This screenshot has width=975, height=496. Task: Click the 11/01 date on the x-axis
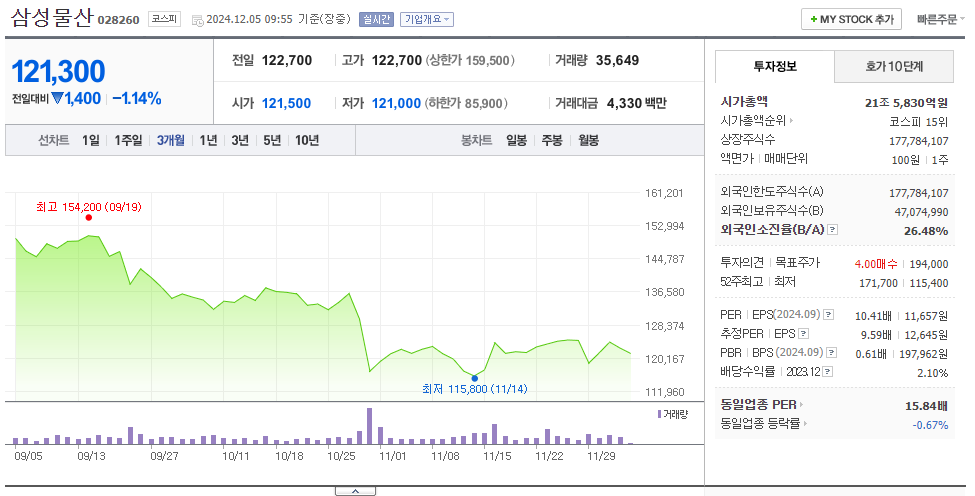392,456
